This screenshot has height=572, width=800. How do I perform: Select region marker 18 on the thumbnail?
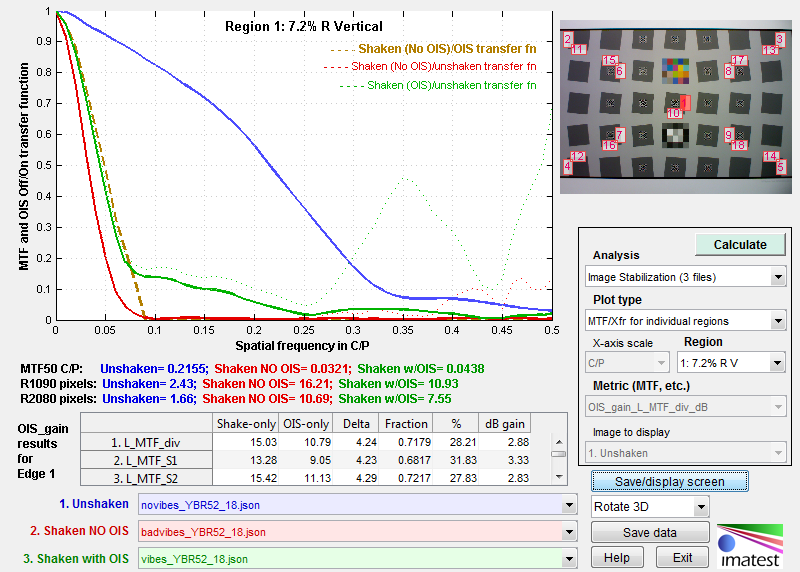point(739,145)
